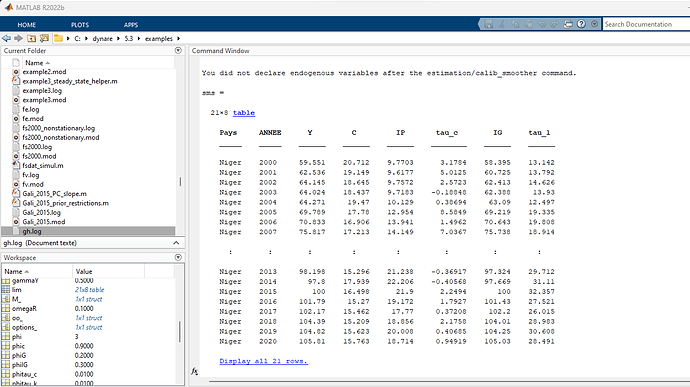
Task: Click the Save icon in quick access toolbar
Action: coord(488,24)
